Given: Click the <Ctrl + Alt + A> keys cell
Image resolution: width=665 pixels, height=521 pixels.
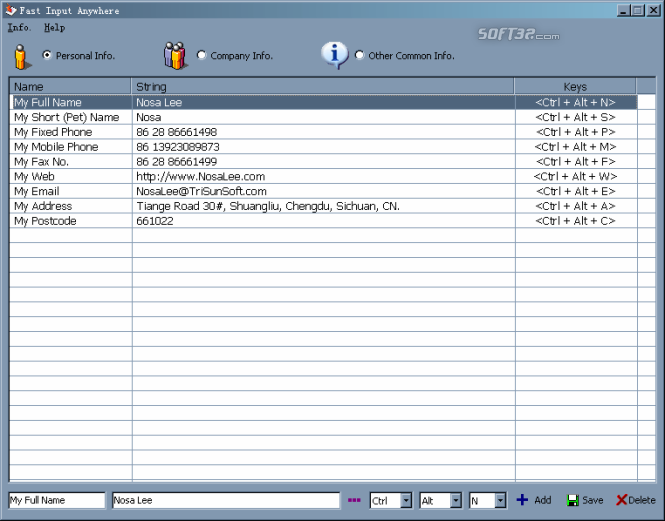Looking at the screenshot, I should [575, 206].
